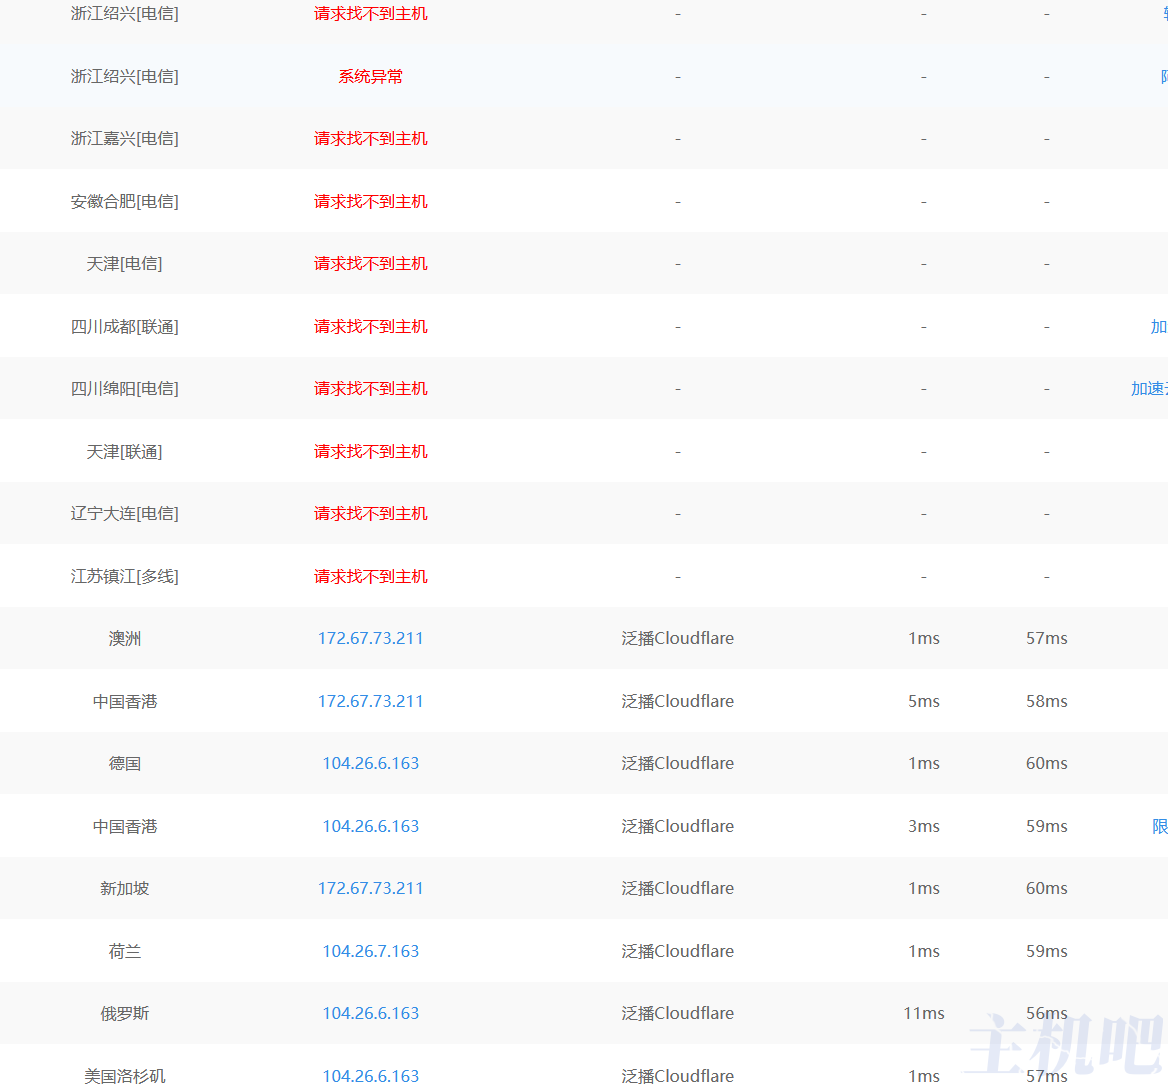Click the 加速 link in 四川绵阳[电信] row
Image resolution: width=1168 pixels, height=1088 pixels.
(1149, 389)
